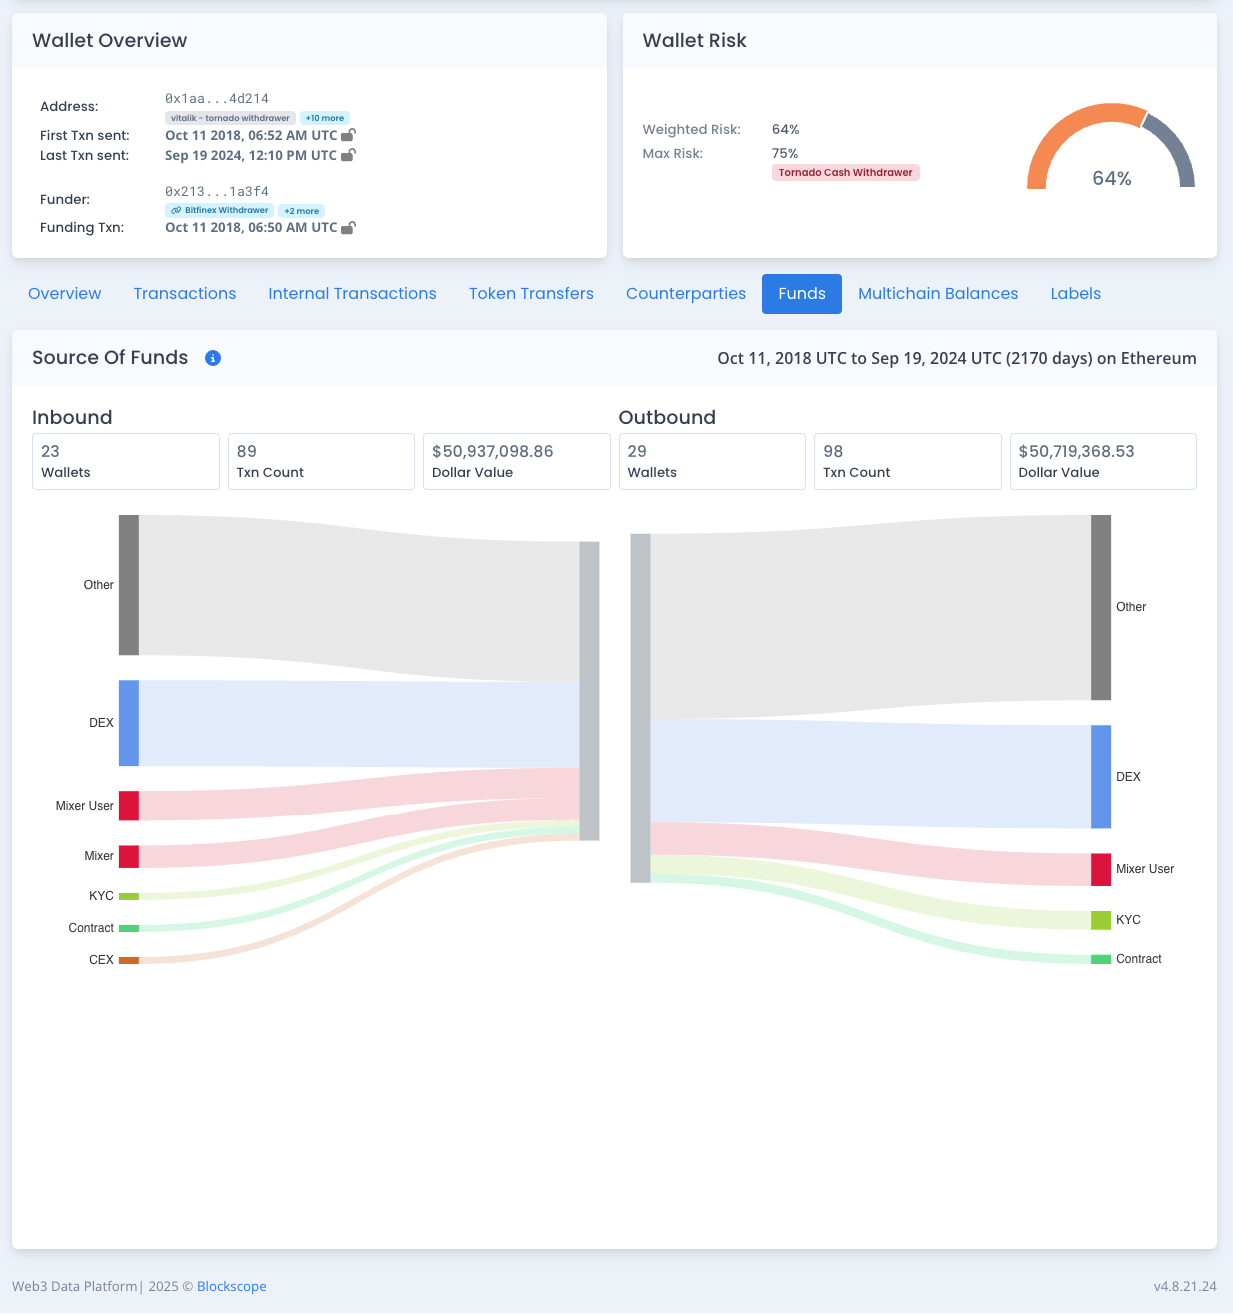Click the orange inbound CEX node

tap(129, 960)
